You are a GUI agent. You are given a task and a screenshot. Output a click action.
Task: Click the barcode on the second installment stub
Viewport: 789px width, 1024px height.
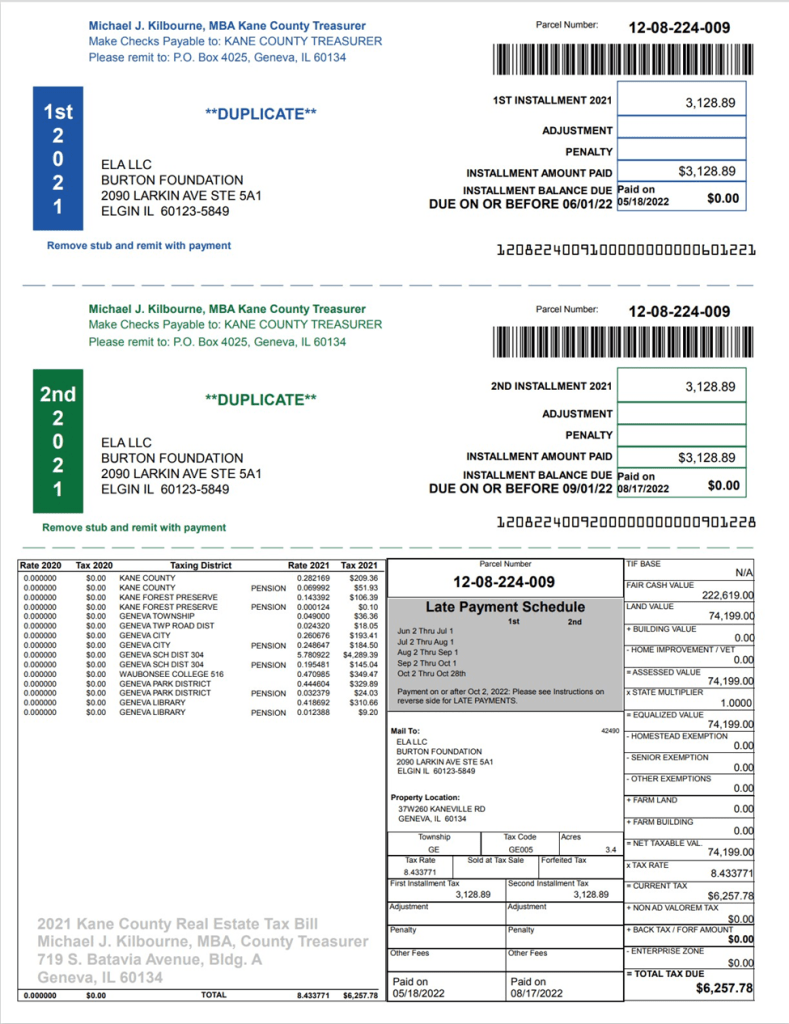tap(619, 343)
